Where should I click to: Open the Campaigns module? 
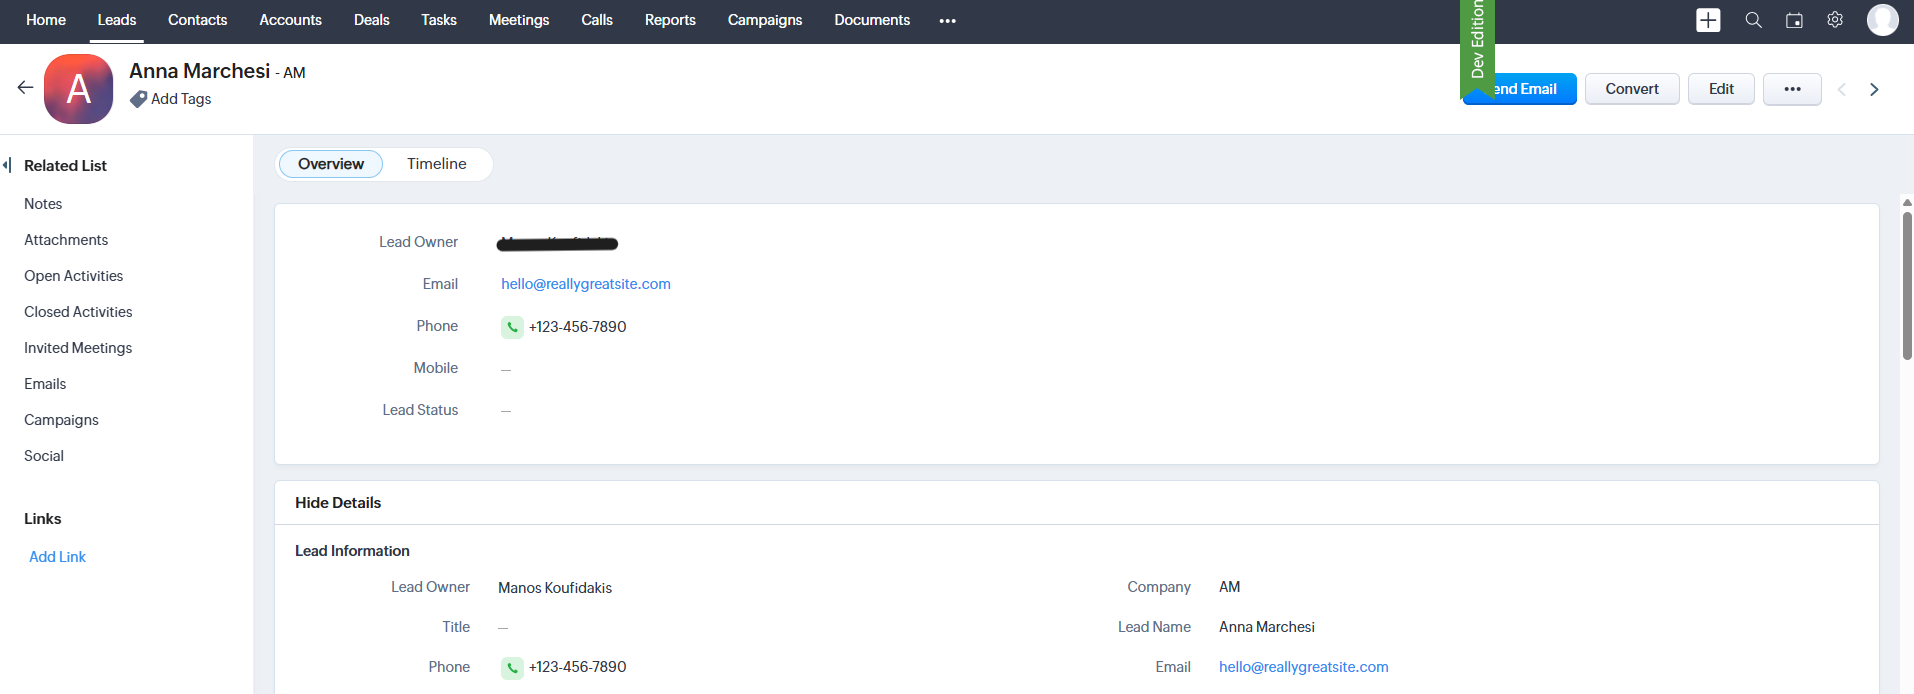pos(765,20)
